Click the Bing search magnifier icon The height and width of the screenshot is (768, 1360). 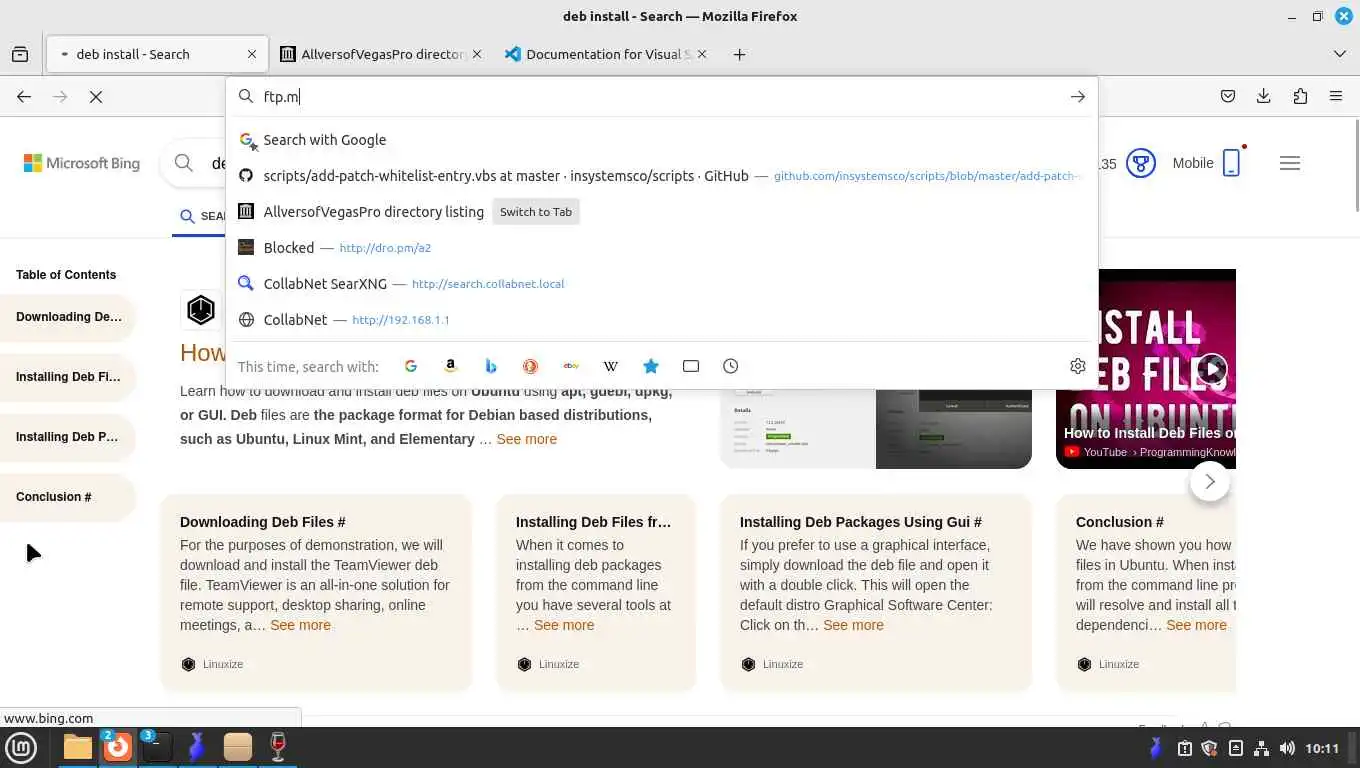coord(184,163)
